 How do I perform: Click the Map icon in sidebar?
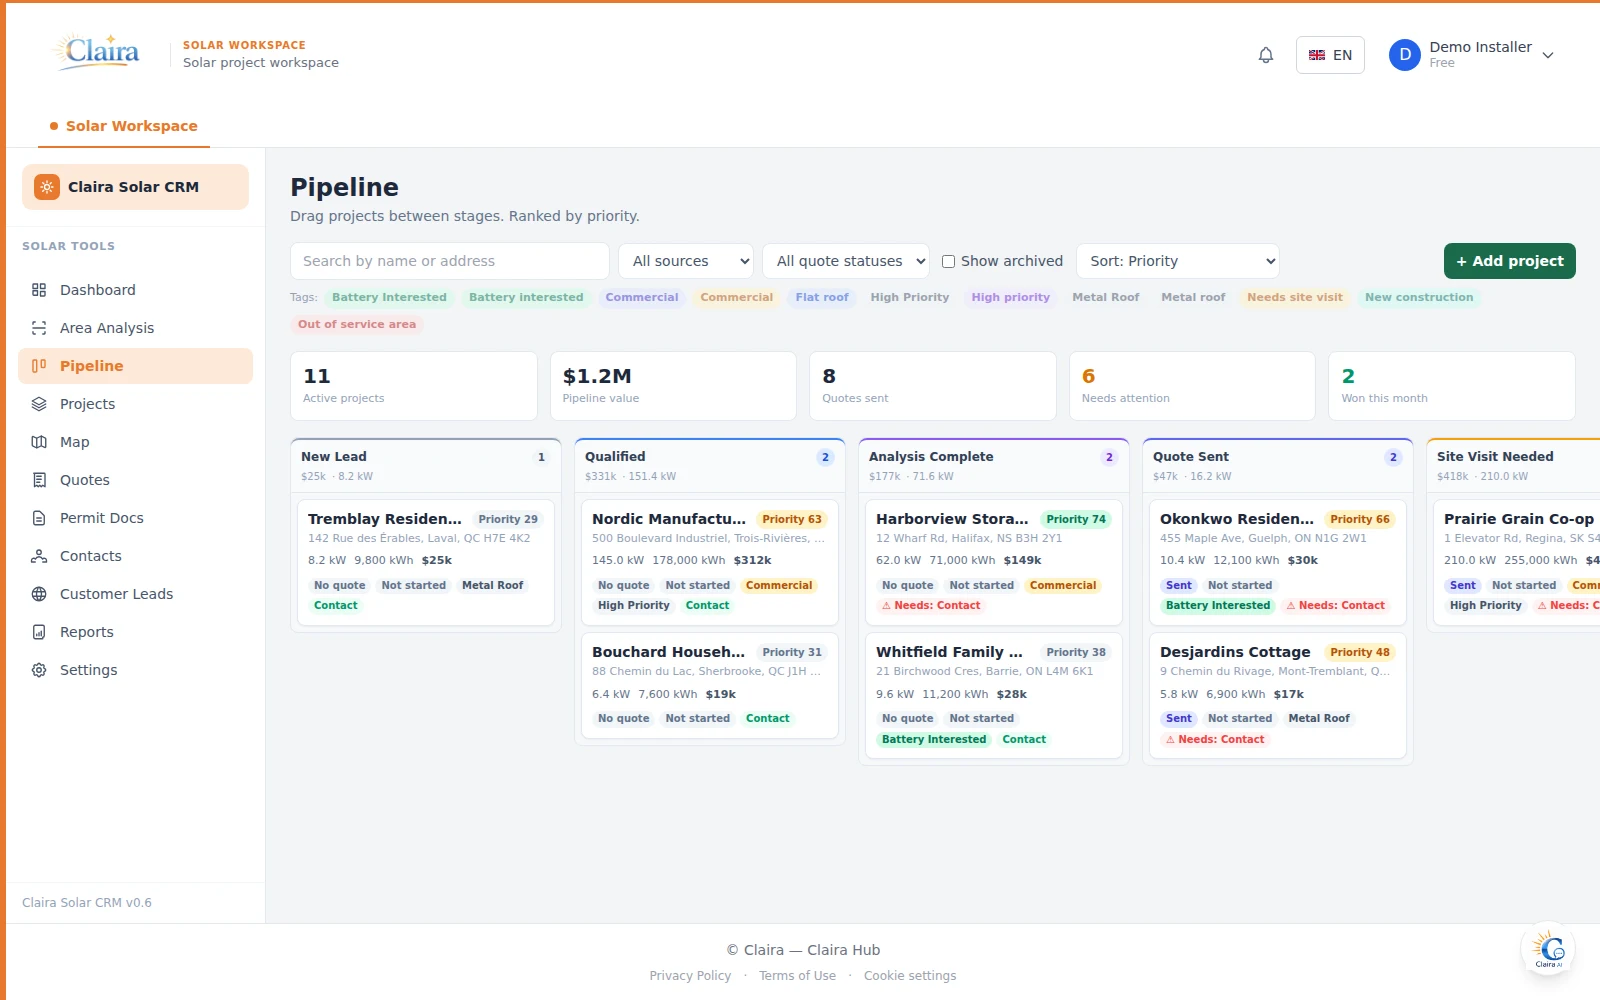point(39,442)
